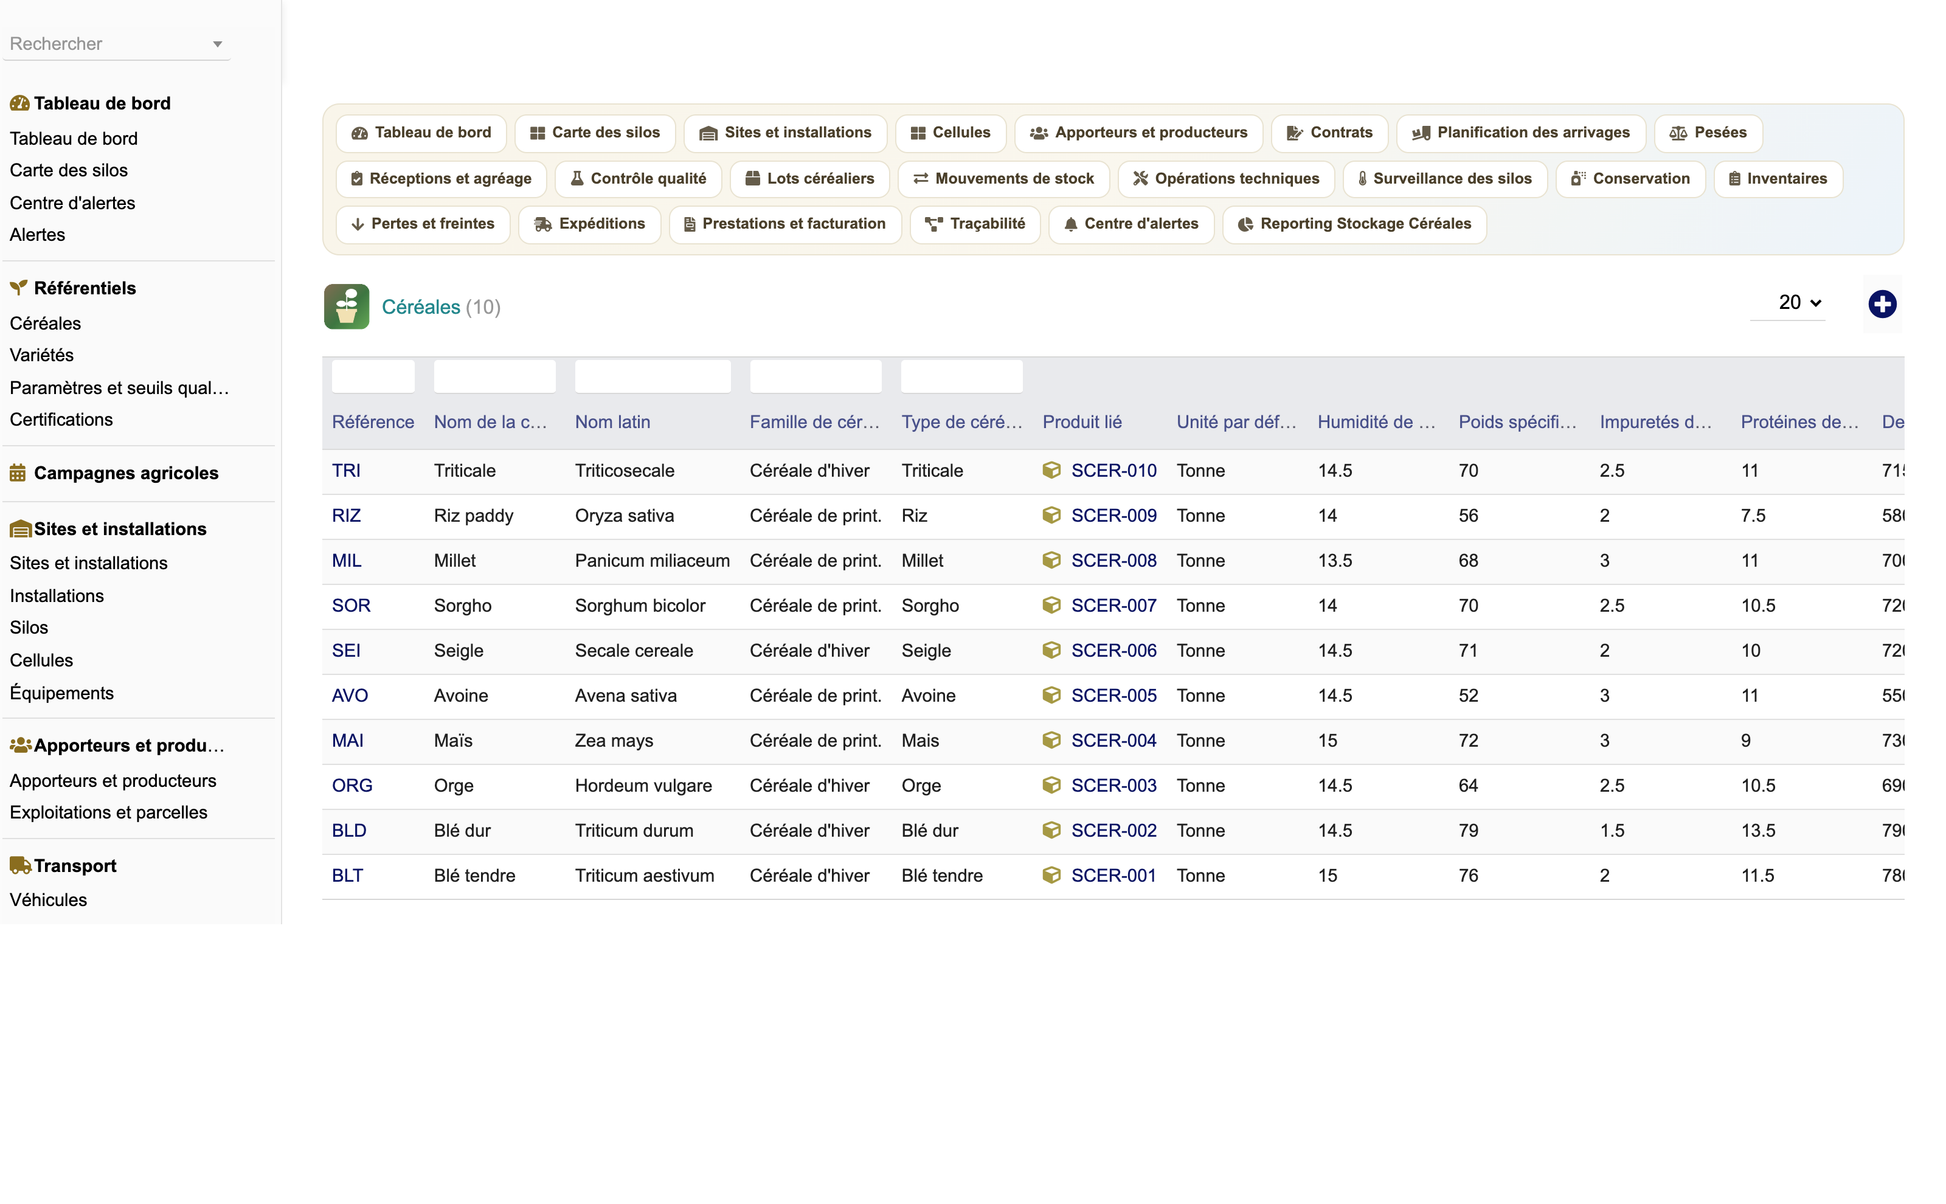Click the Référence filter input field
Screen dimensions: 1946x1204
coord(373,376)
